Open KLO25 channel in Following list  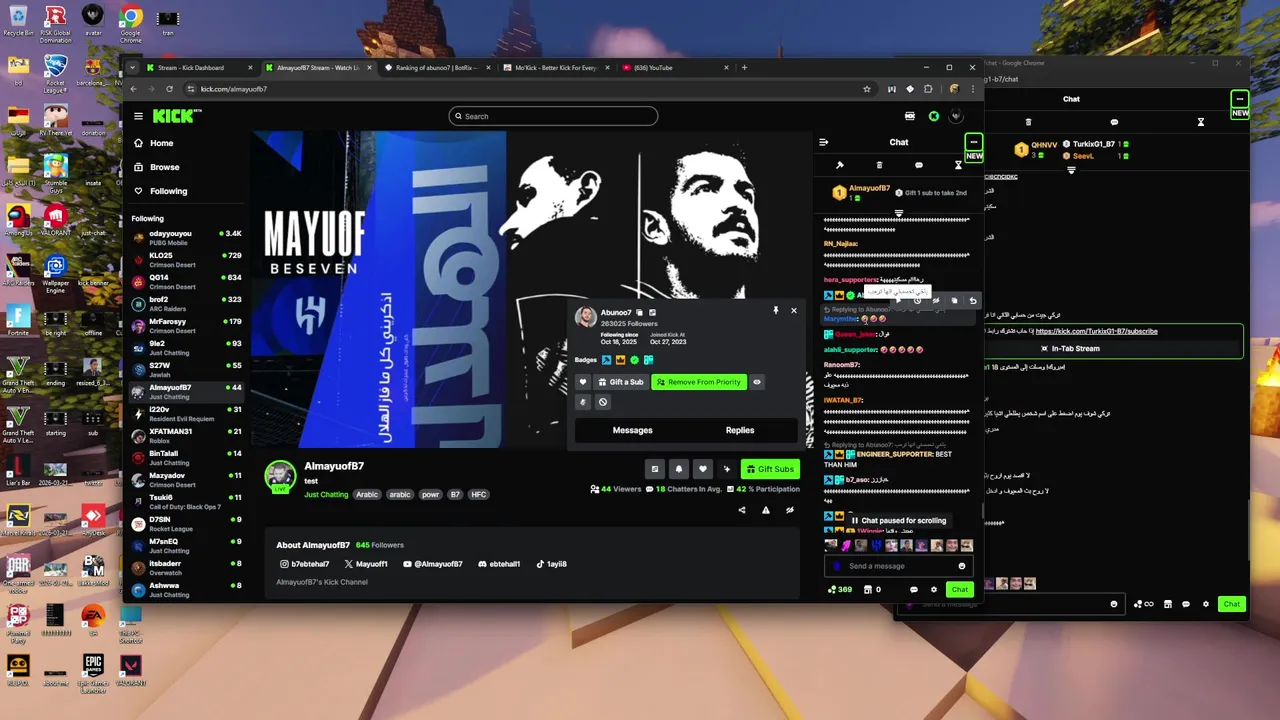click(x=187, y=260)
